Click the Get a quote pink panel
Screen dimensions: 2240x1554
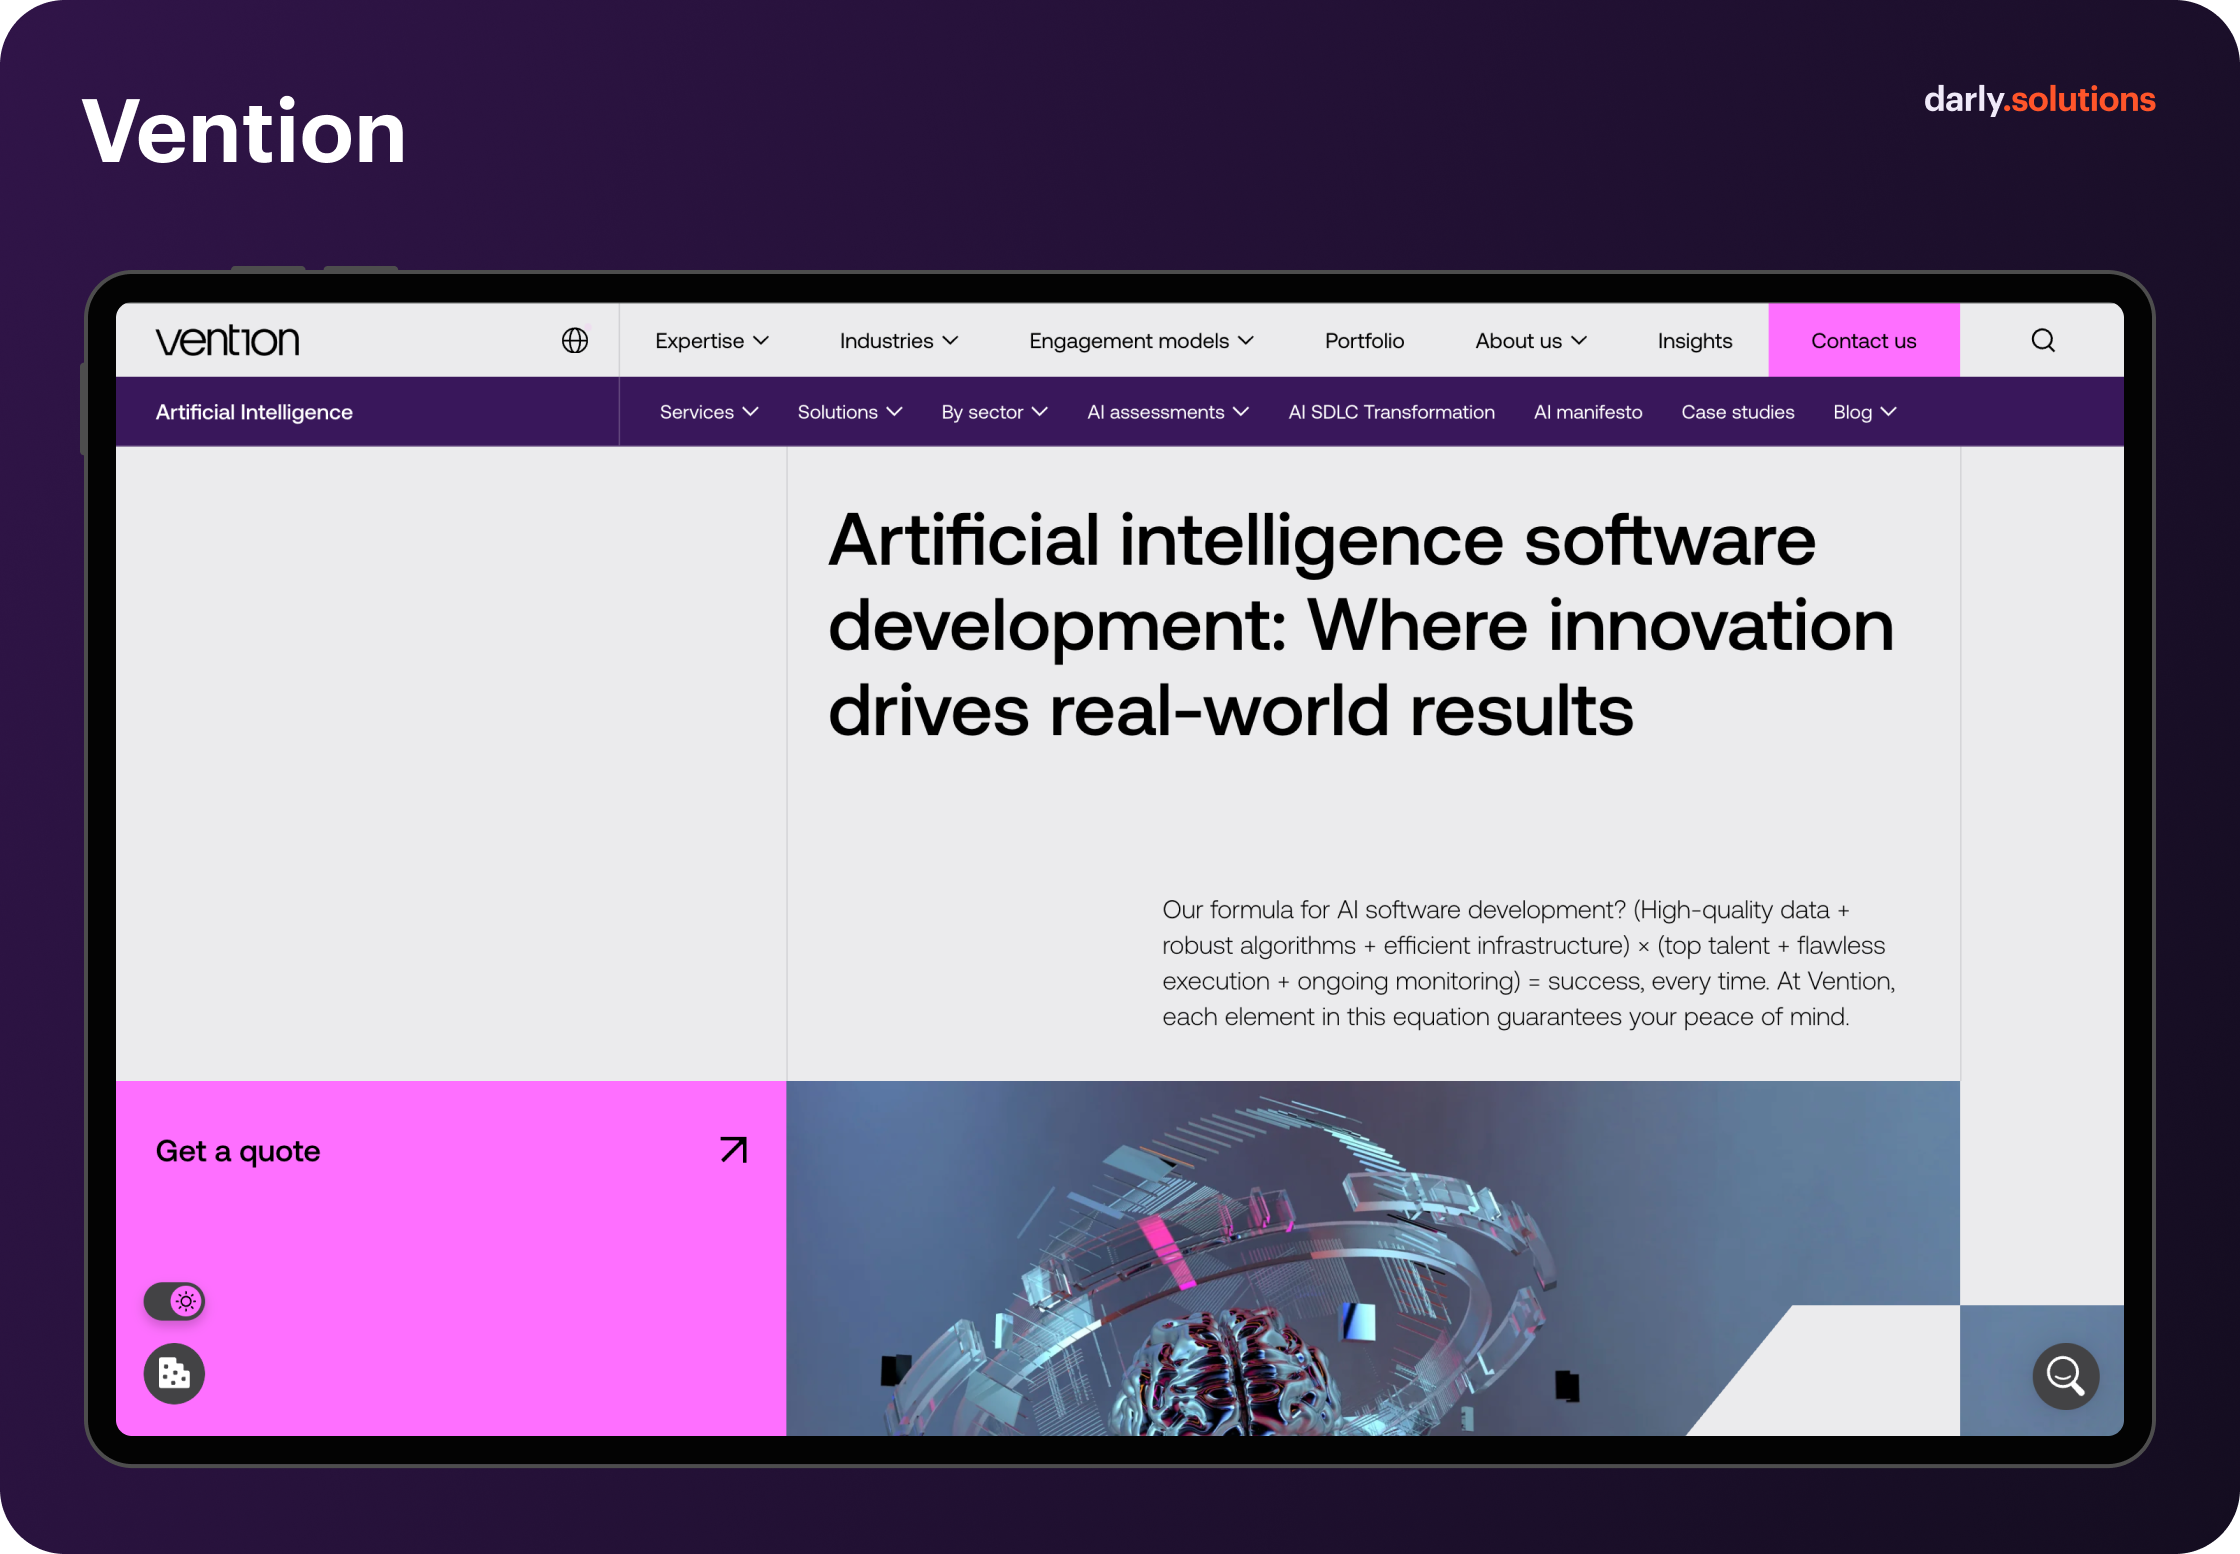pos(451,1258)
